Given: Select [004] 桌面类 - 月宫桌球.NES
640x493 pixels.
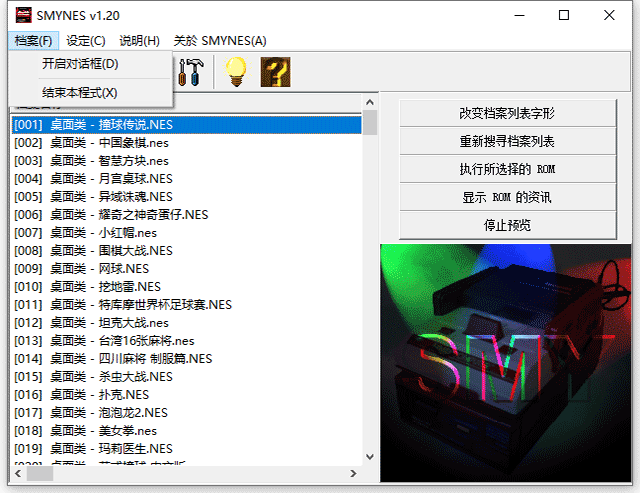Looking at the screenshot, I should tap(187, 179).
